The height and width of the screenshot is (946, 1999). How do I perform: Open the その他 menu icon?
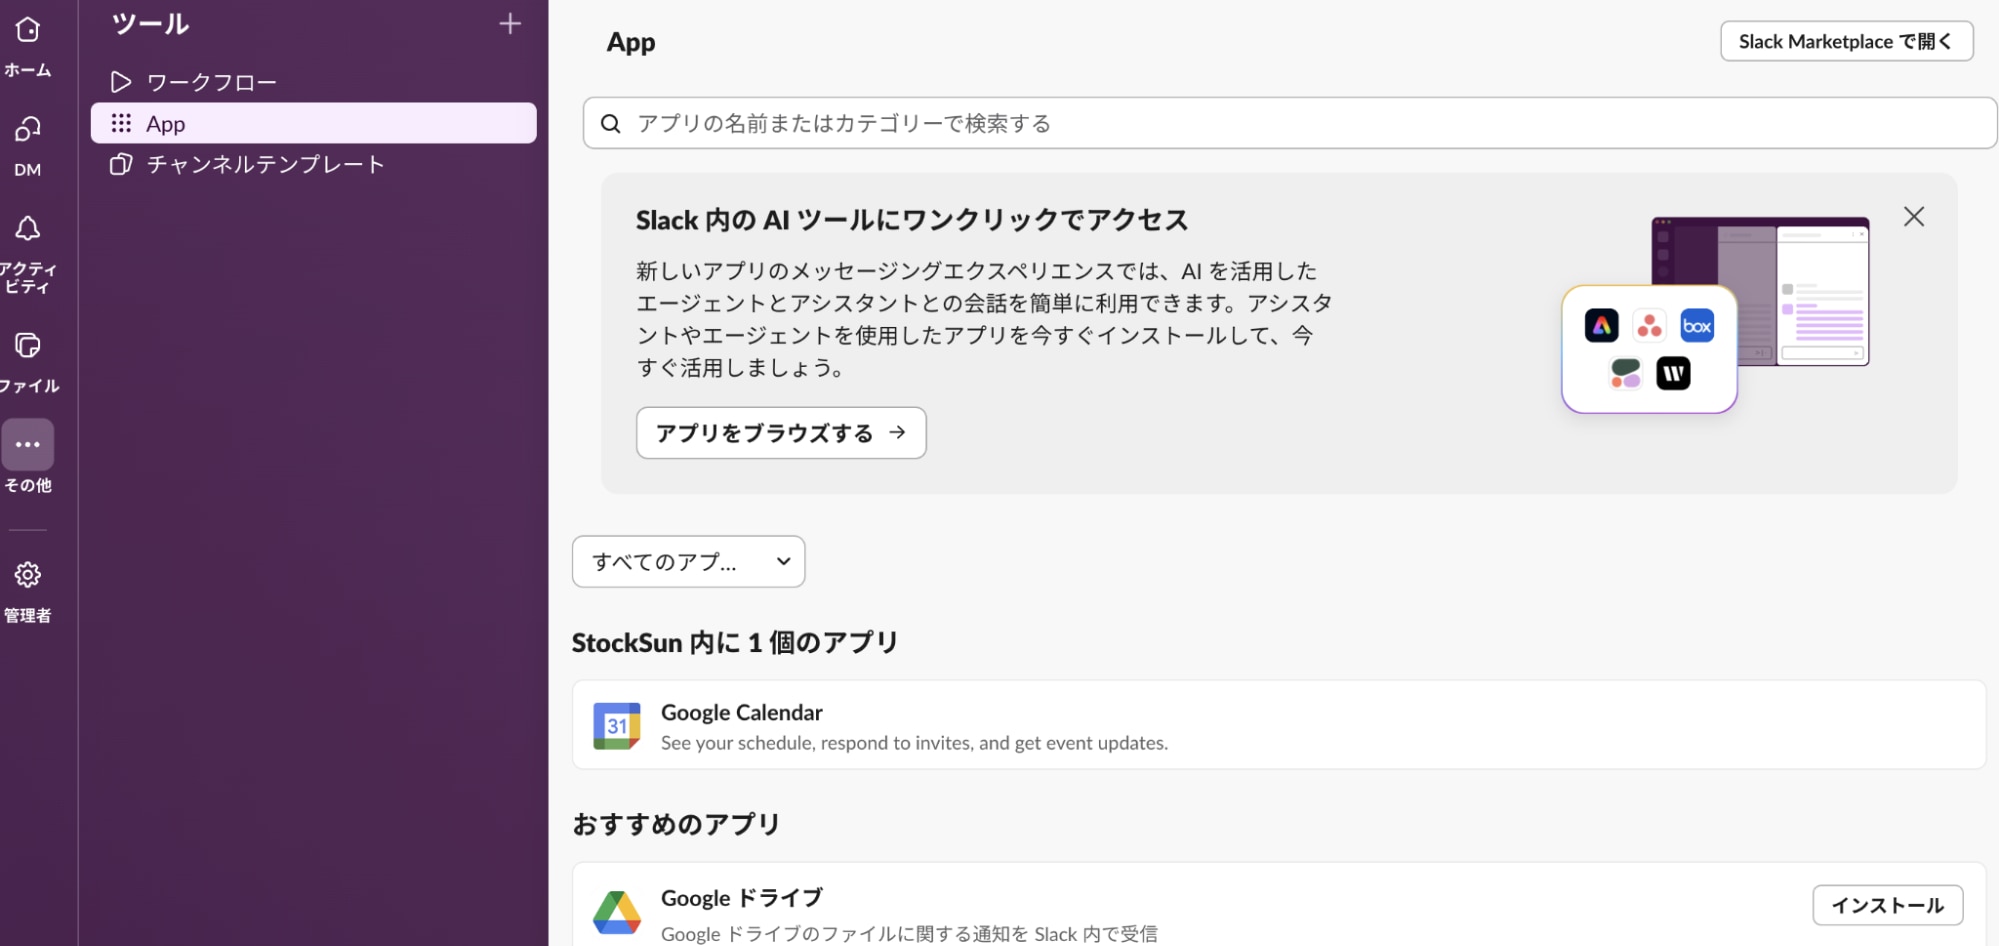click(28, 444)
